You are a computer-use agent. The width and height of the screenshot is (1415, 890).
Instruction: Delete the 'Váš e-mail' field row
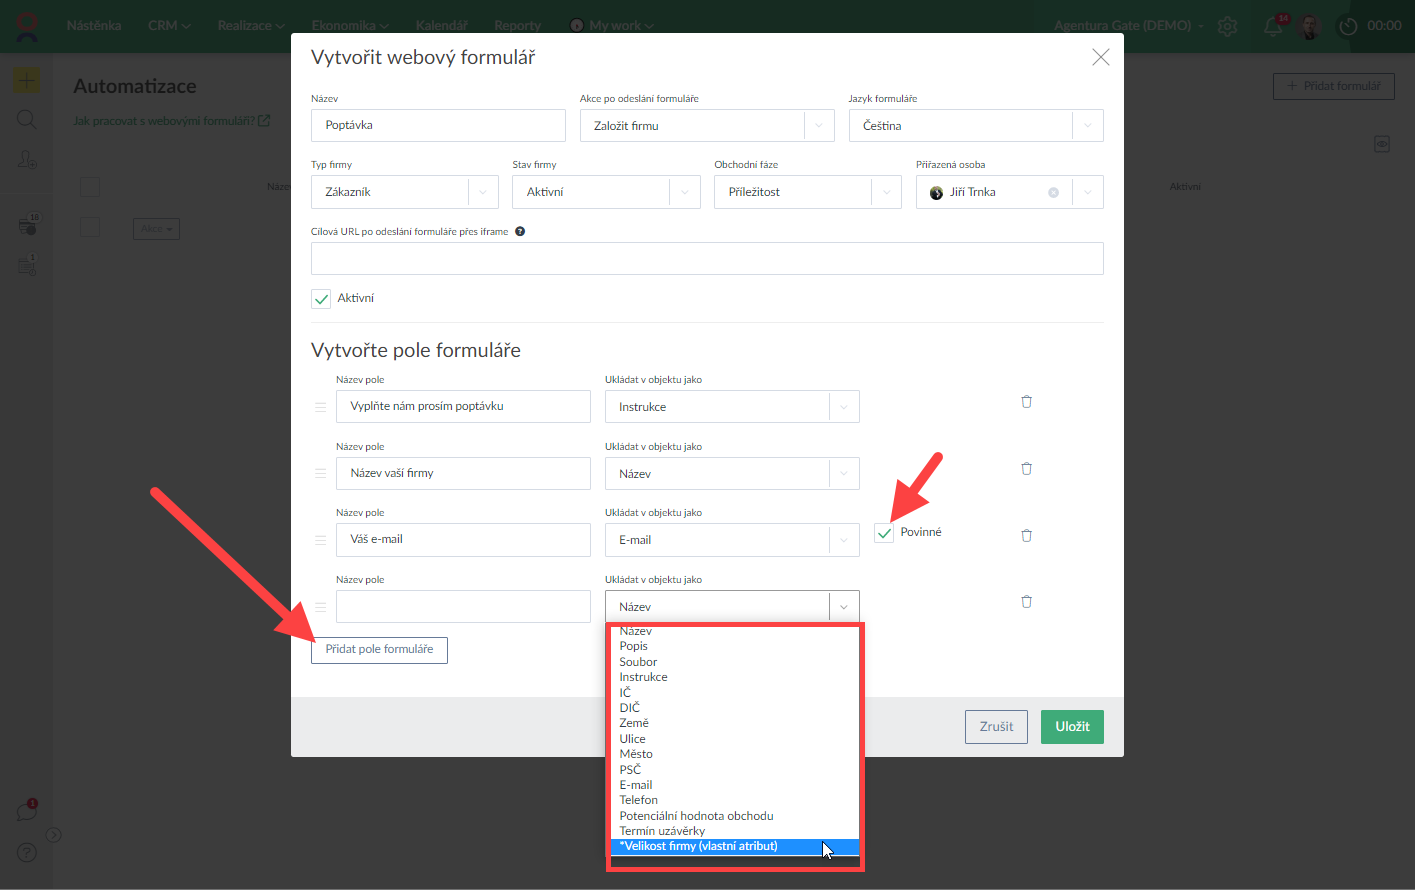pos(1026,535)
